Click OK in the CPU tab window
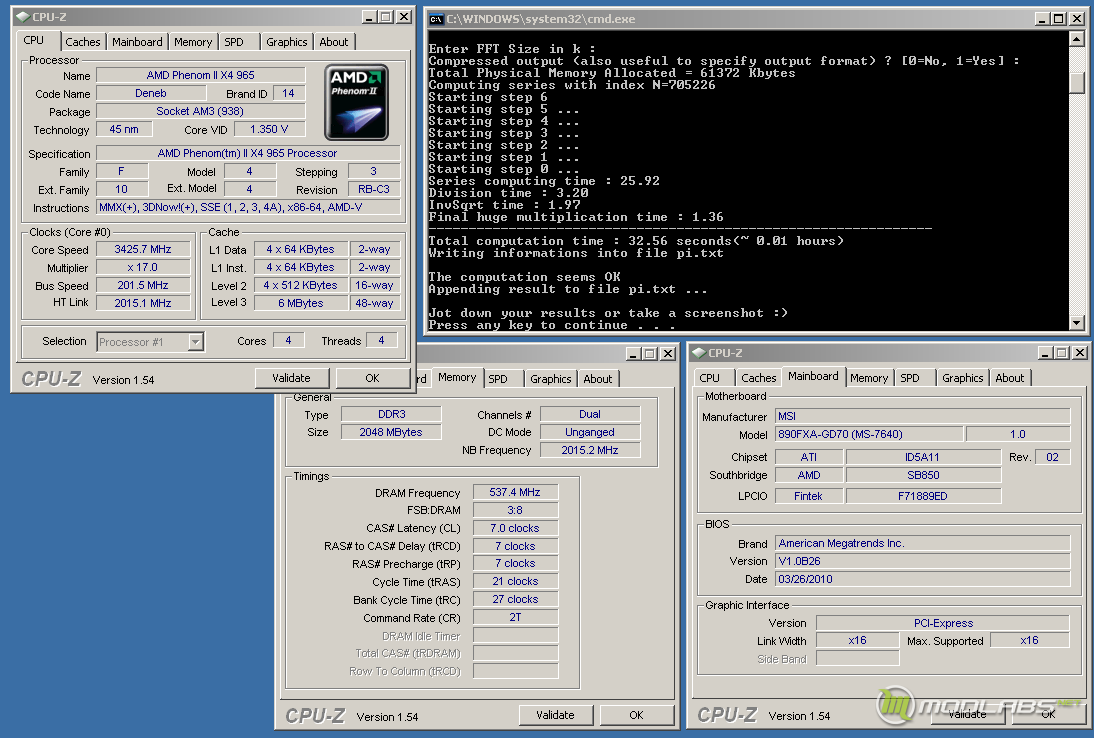 (x=373, y=378)
